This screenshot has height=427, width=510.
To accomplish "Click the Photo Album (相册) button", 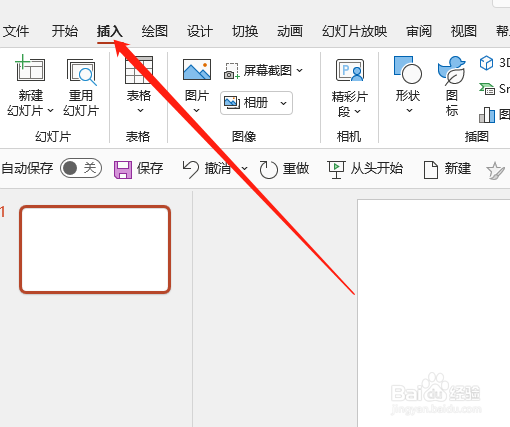I will 256,103.
